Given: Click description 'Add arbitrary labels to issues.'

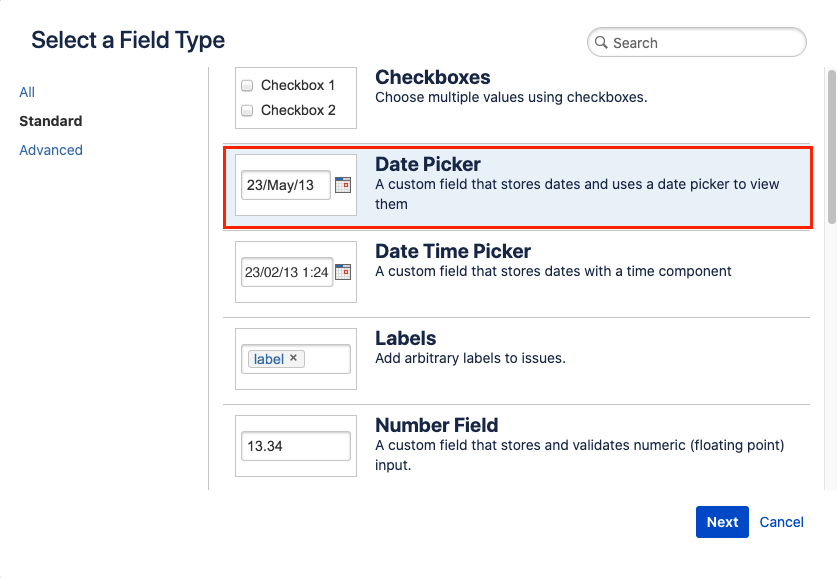Looking at the screenshot, I should pyautogui.click(x=470, y=358).
